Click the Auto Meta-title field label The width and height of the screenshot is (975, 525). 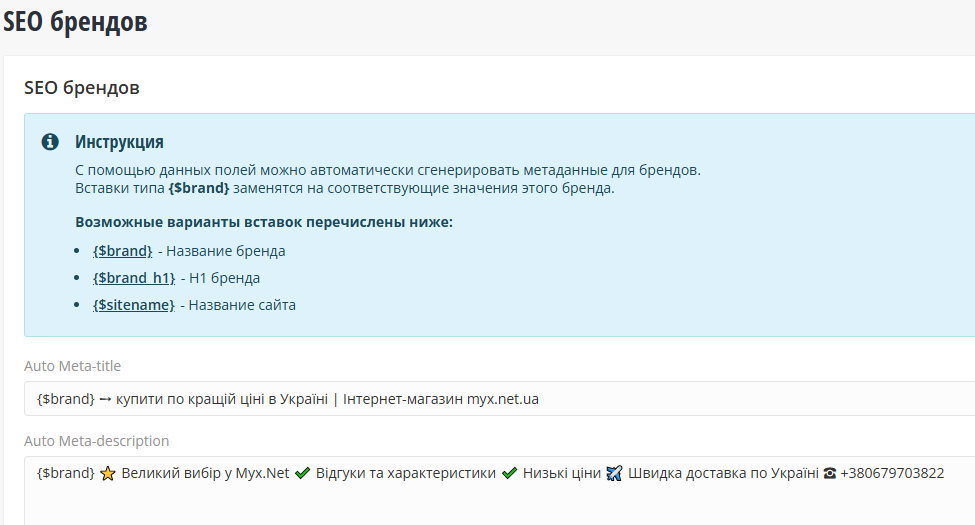[x=72, y=366]
